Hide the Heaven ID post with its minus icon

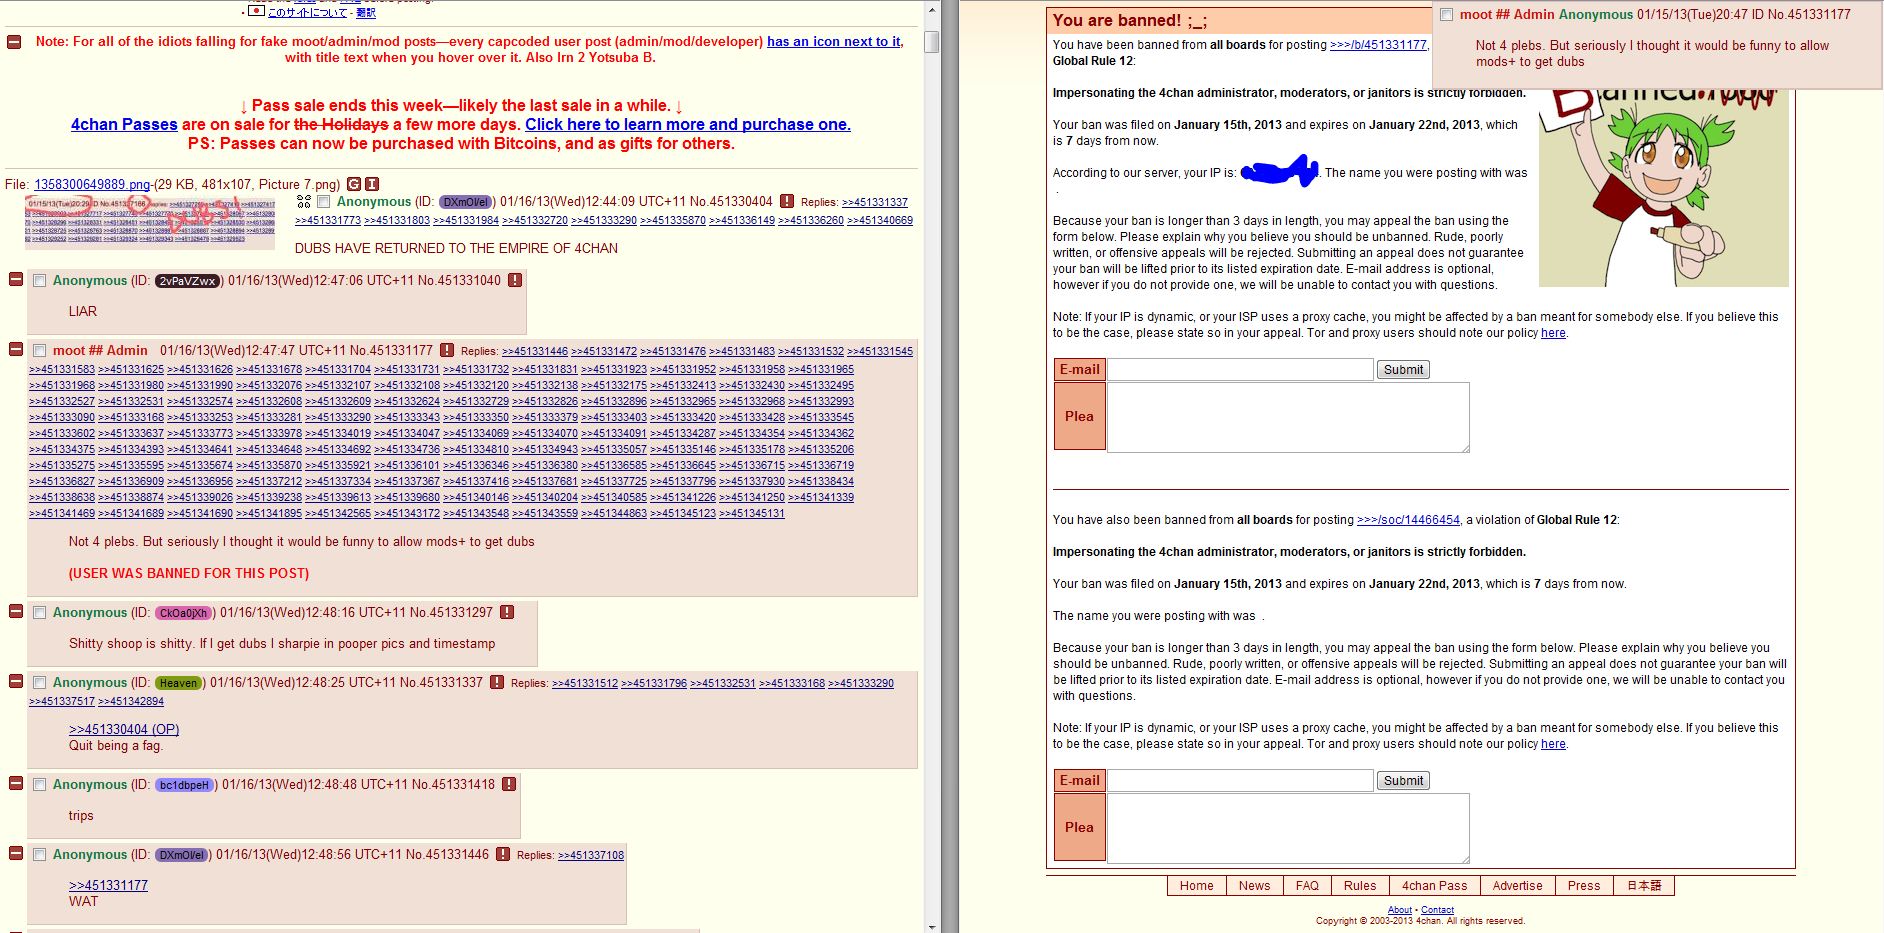tap(16, 681)
